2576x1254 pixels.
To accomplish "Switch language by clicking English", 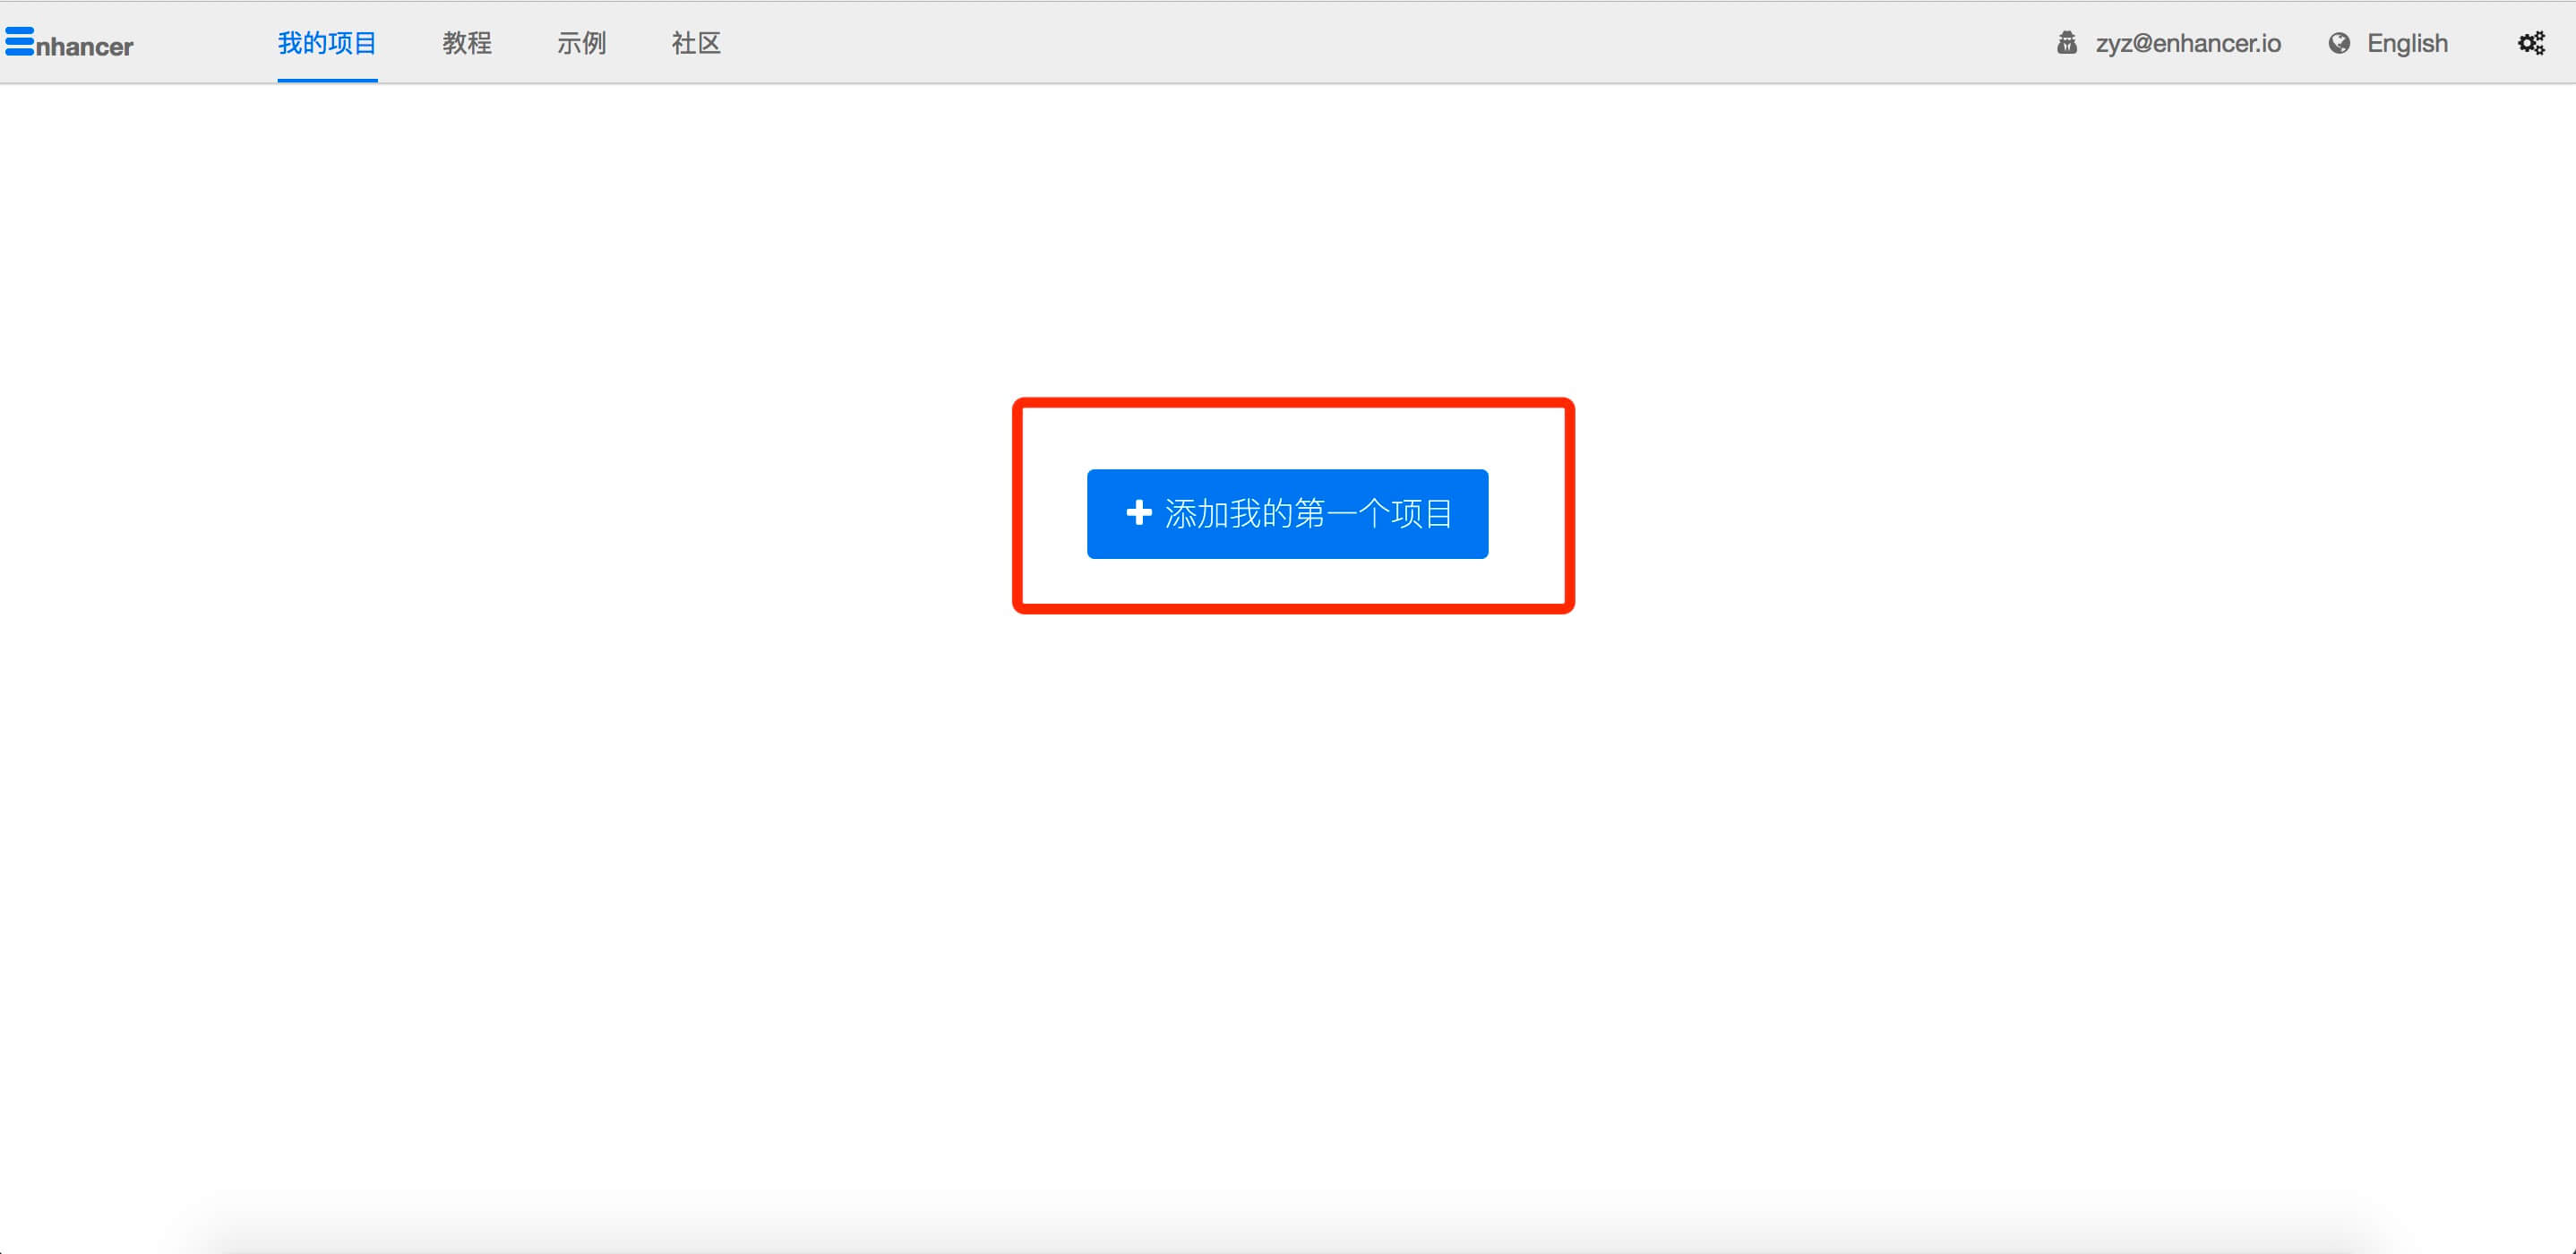I will pos(2406,43).
